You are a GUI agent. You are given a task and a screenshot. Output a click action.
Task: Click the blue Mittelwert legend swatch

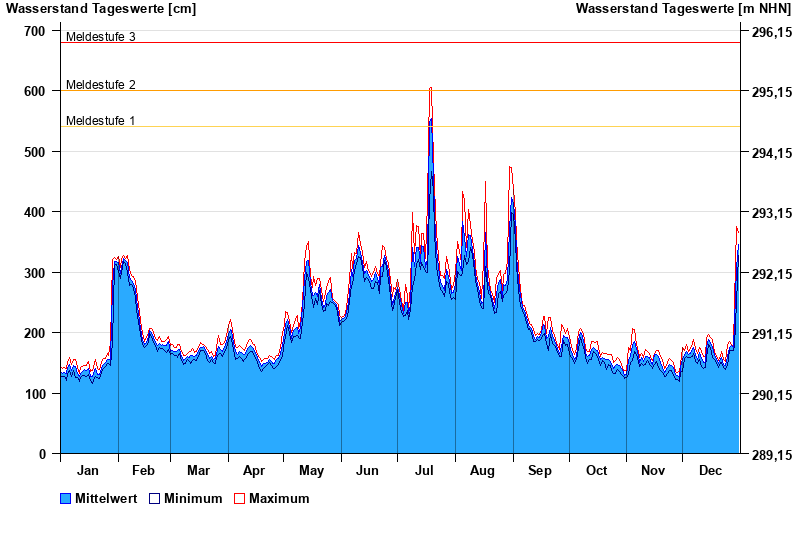click(66, 498)
